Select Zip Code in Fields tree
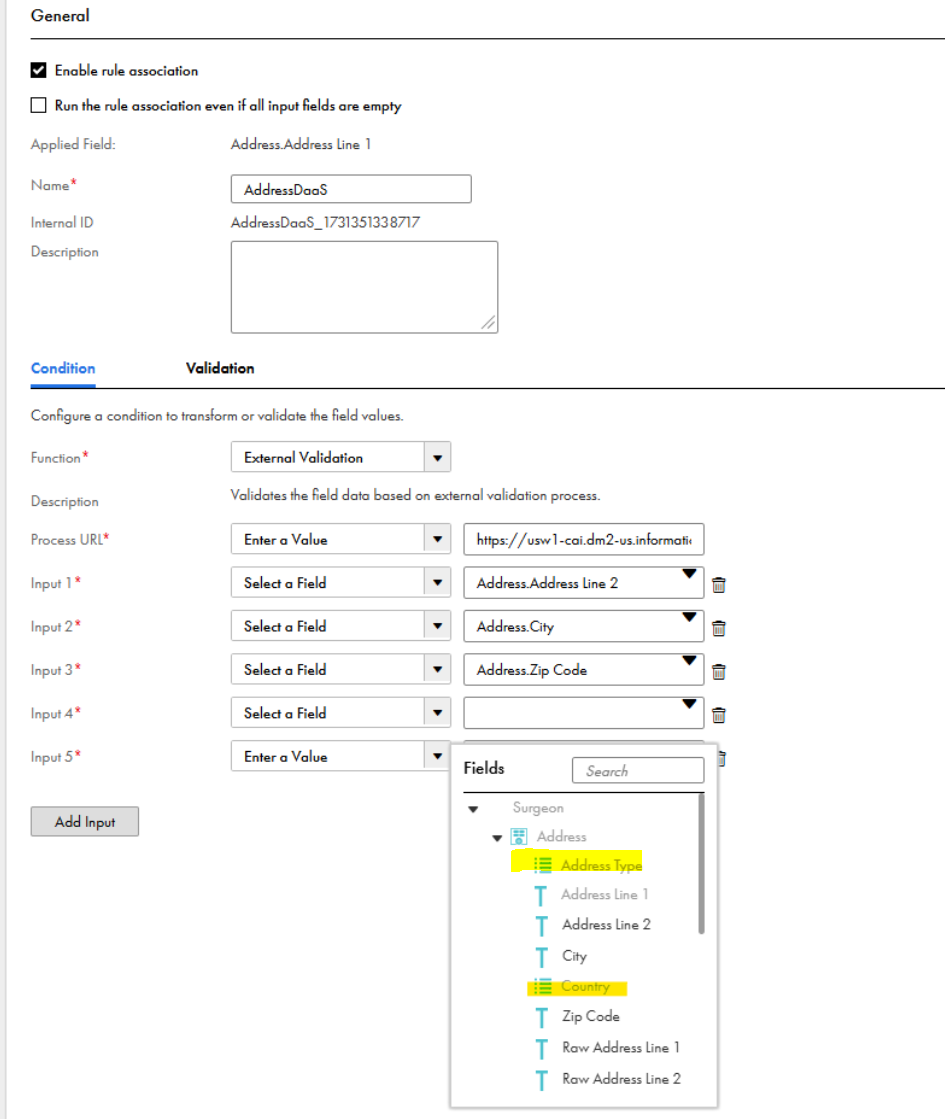945x1119 pixels. (x=590, y=1016)
